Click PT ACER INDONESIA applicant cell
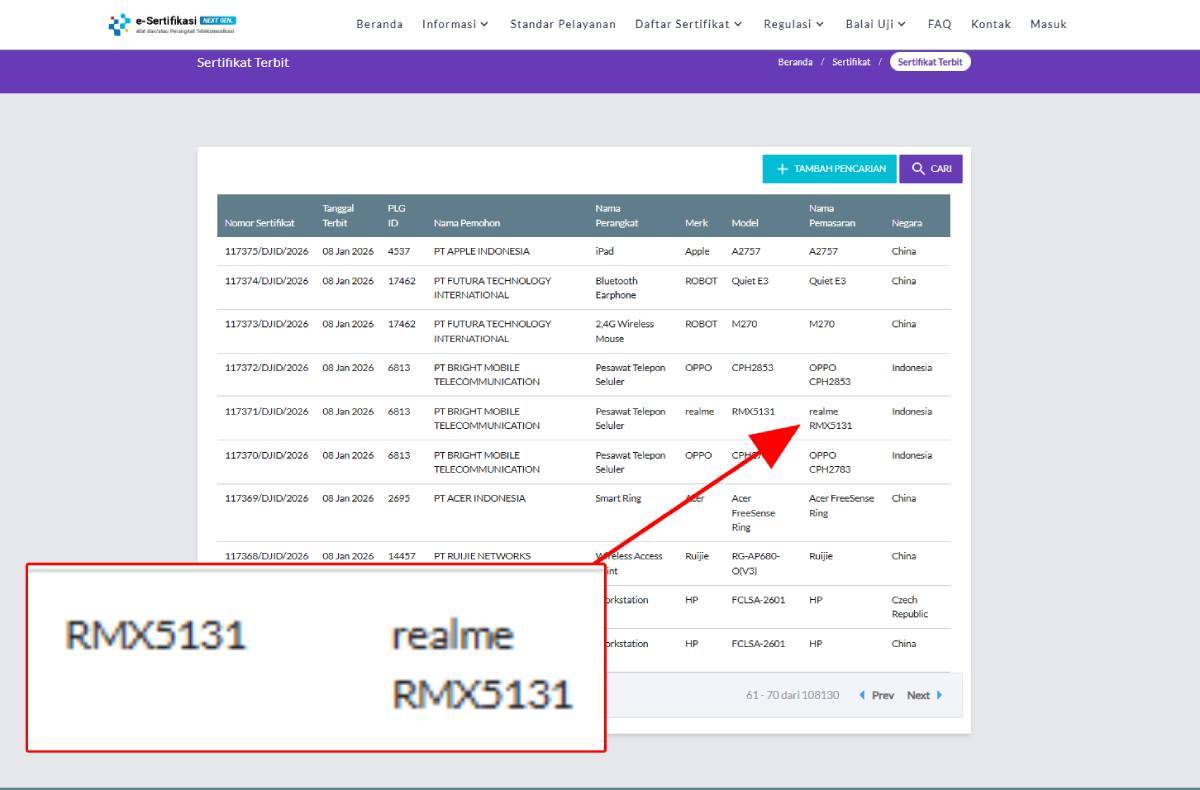This screenshot has height=790, width=1200. 480,498
